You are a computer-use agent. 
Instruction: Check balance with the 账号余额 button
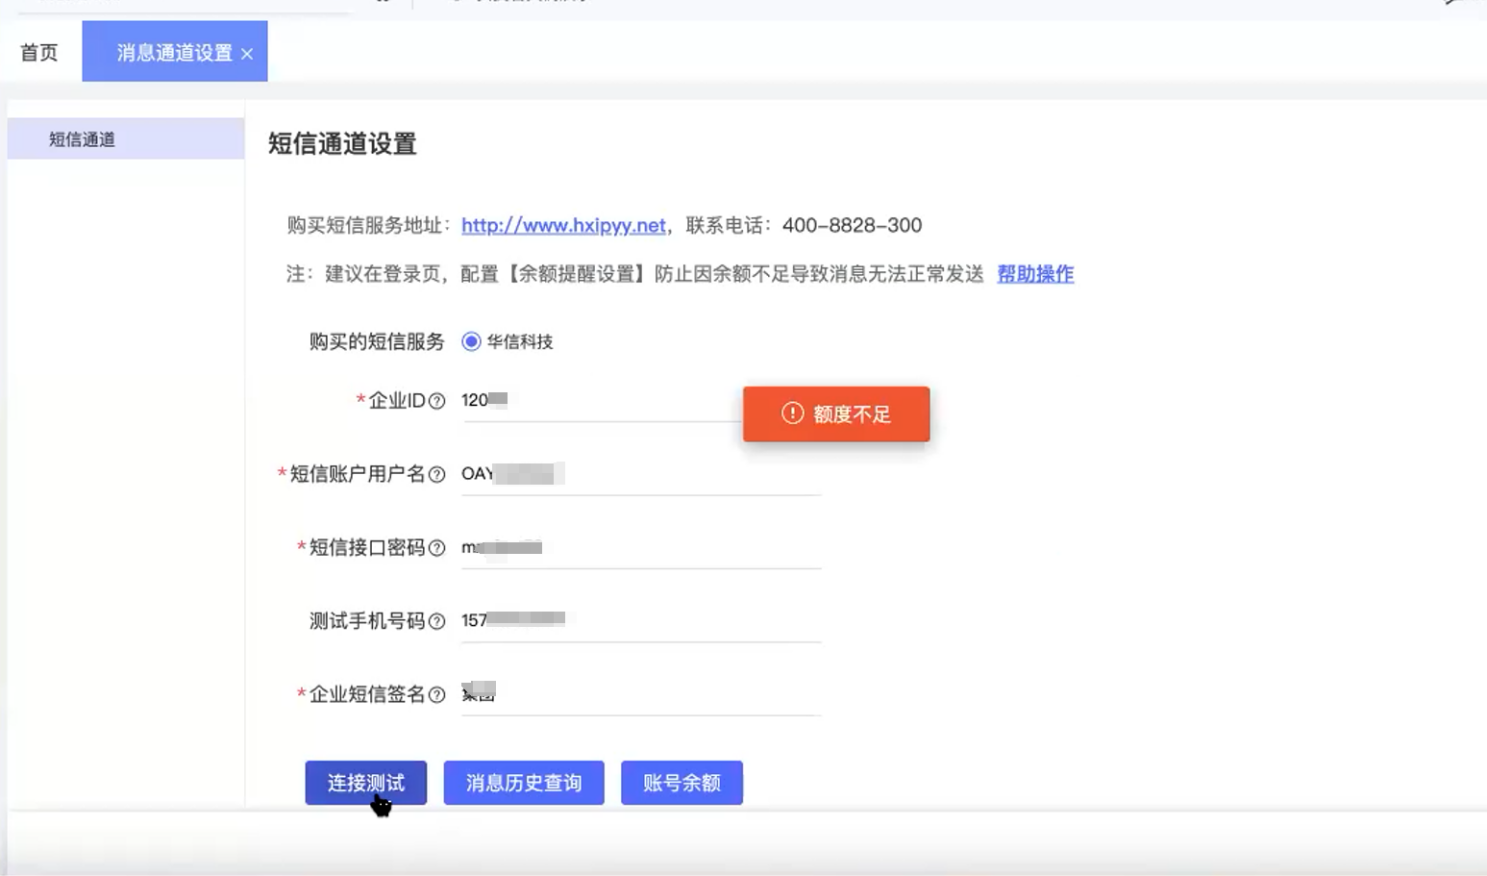click(682, 783)
